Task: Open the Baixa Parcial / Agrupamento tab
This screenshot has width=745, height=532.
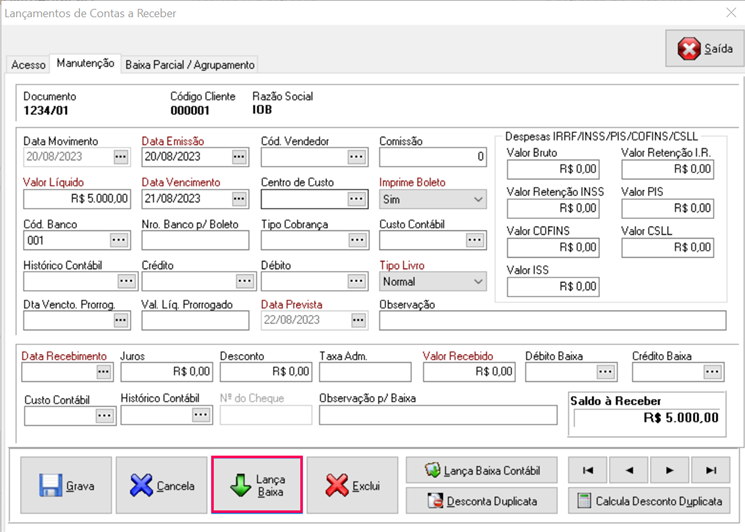Action: coord(190,64)
